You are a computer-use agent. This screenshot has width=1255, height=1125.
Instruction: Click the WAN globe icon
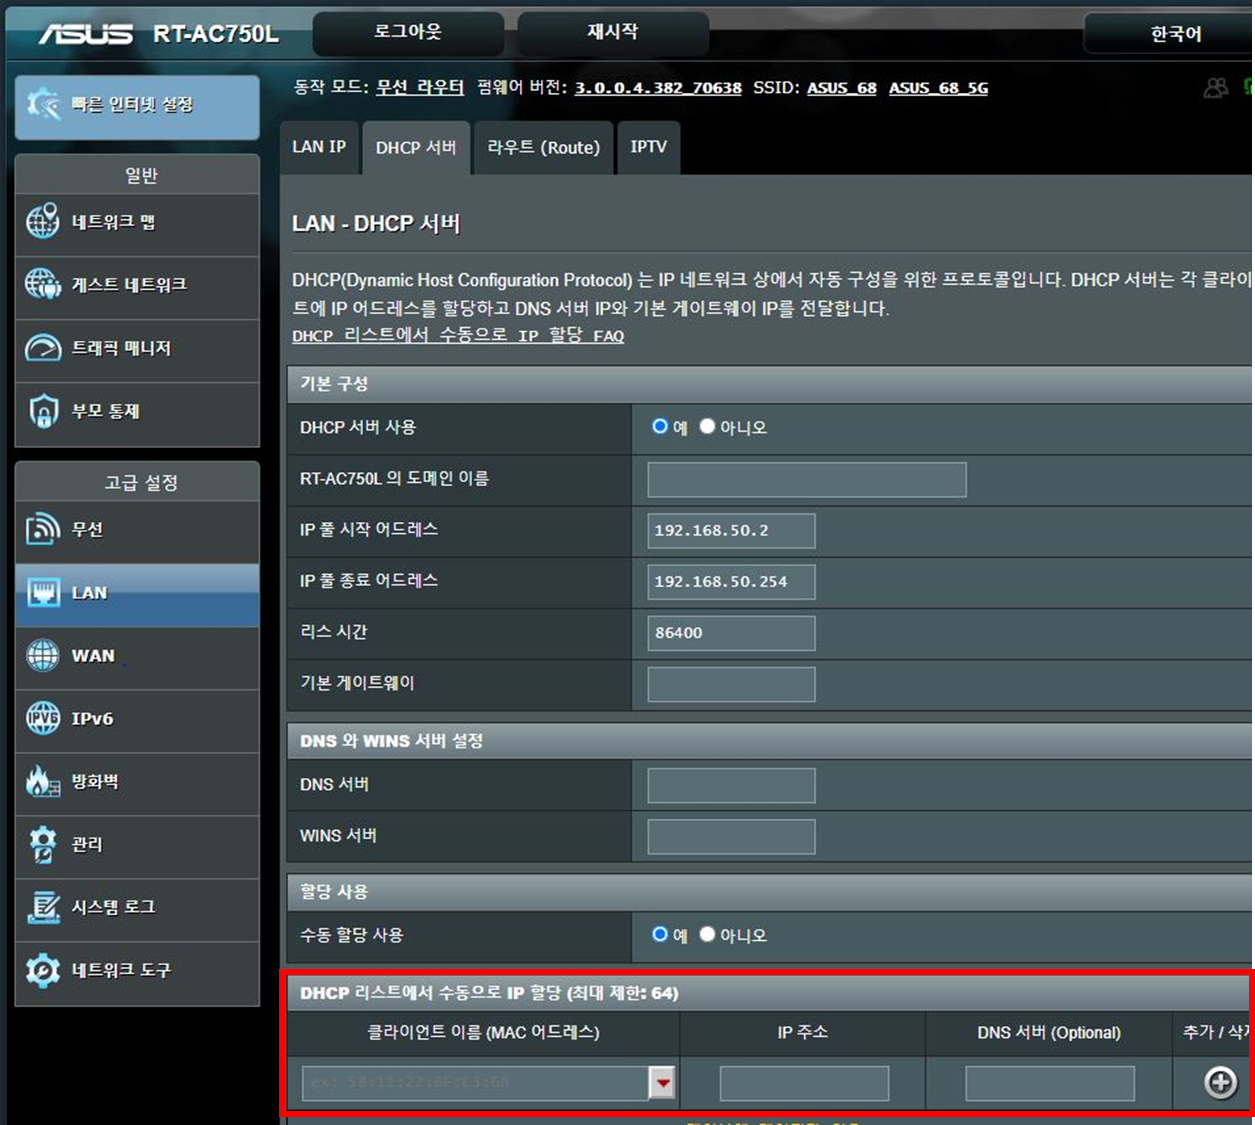pyautogui.click(x=43, y=655)
